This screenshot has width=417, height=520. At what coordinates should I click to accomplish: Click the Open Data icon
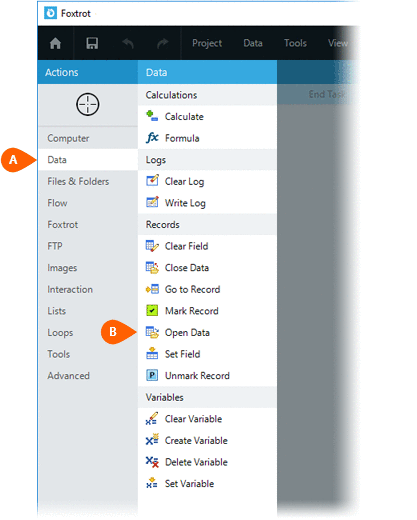tap(152, 332)
